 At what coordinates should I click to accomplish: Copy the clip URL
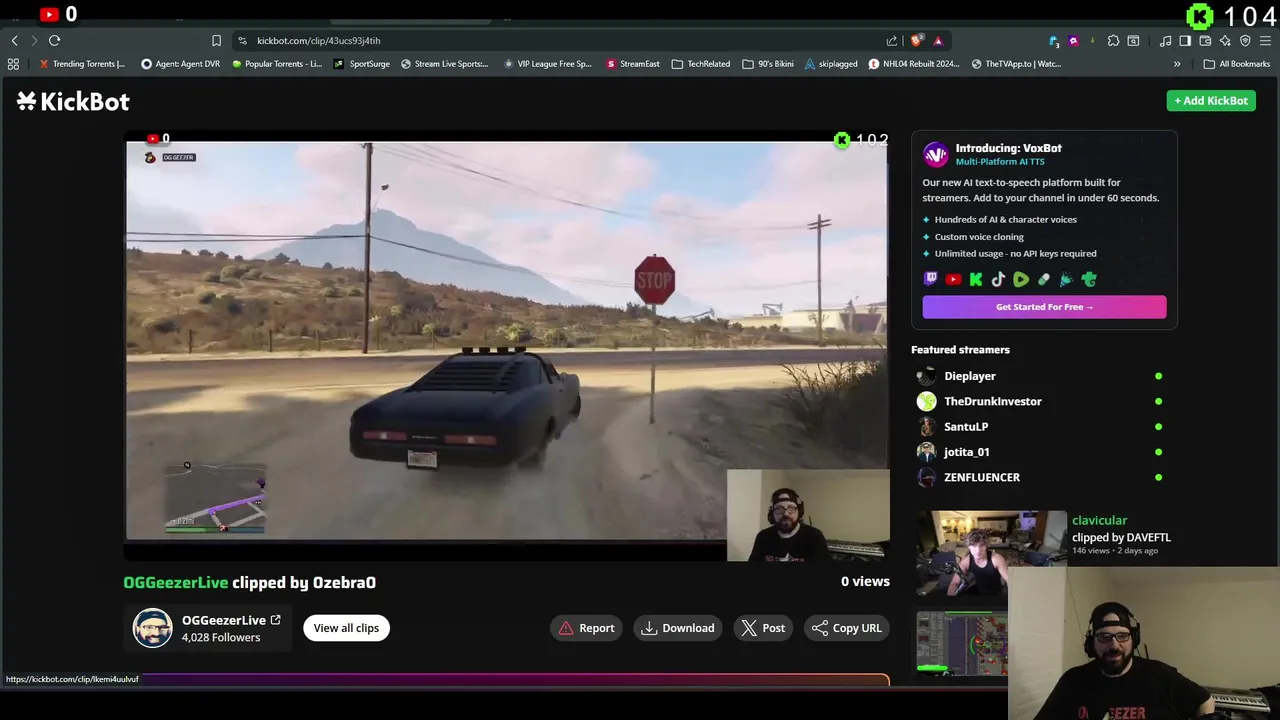847,628
